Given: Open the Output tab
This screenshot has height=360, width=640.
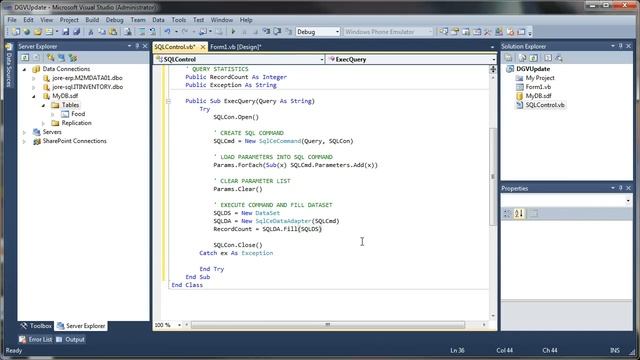Looking at the screenshot, I should (x=70, y=339).
